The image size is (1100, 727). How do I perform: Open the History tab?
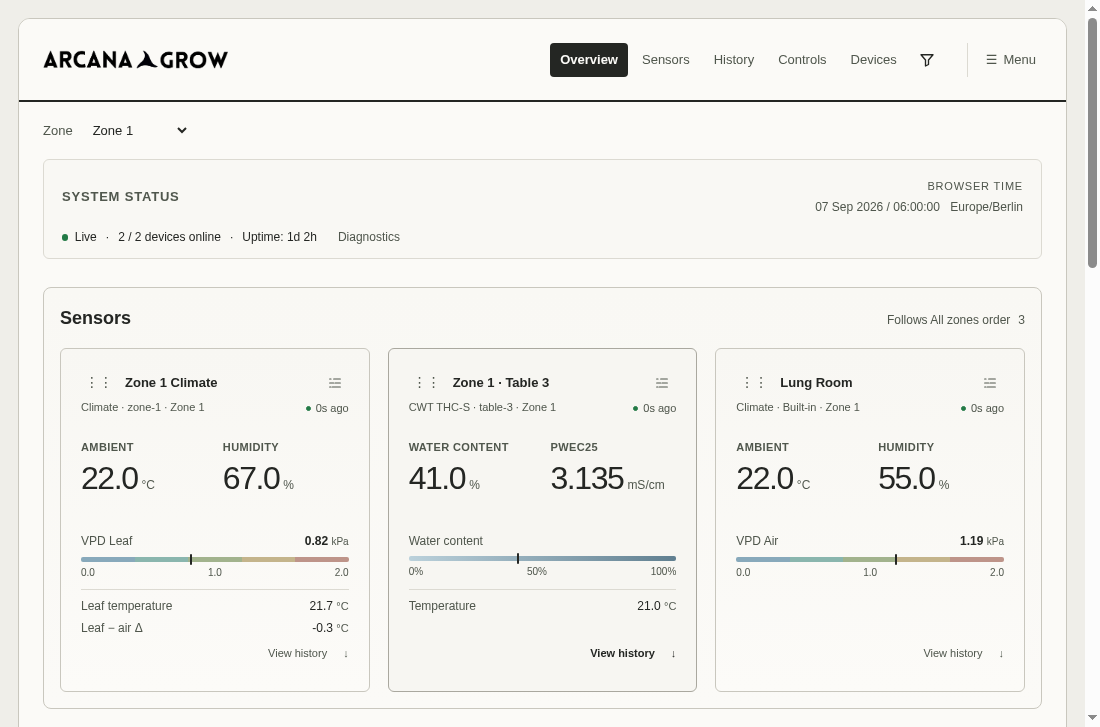tap(734, 60)
